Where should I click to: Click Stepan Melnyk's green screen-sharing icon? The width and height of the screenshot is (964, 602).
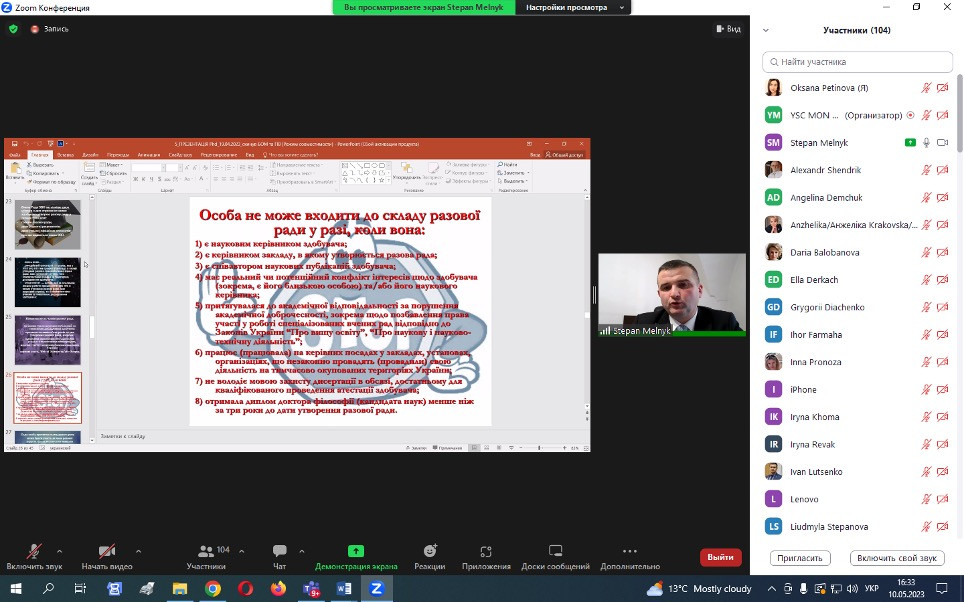[x=911, y=143]
